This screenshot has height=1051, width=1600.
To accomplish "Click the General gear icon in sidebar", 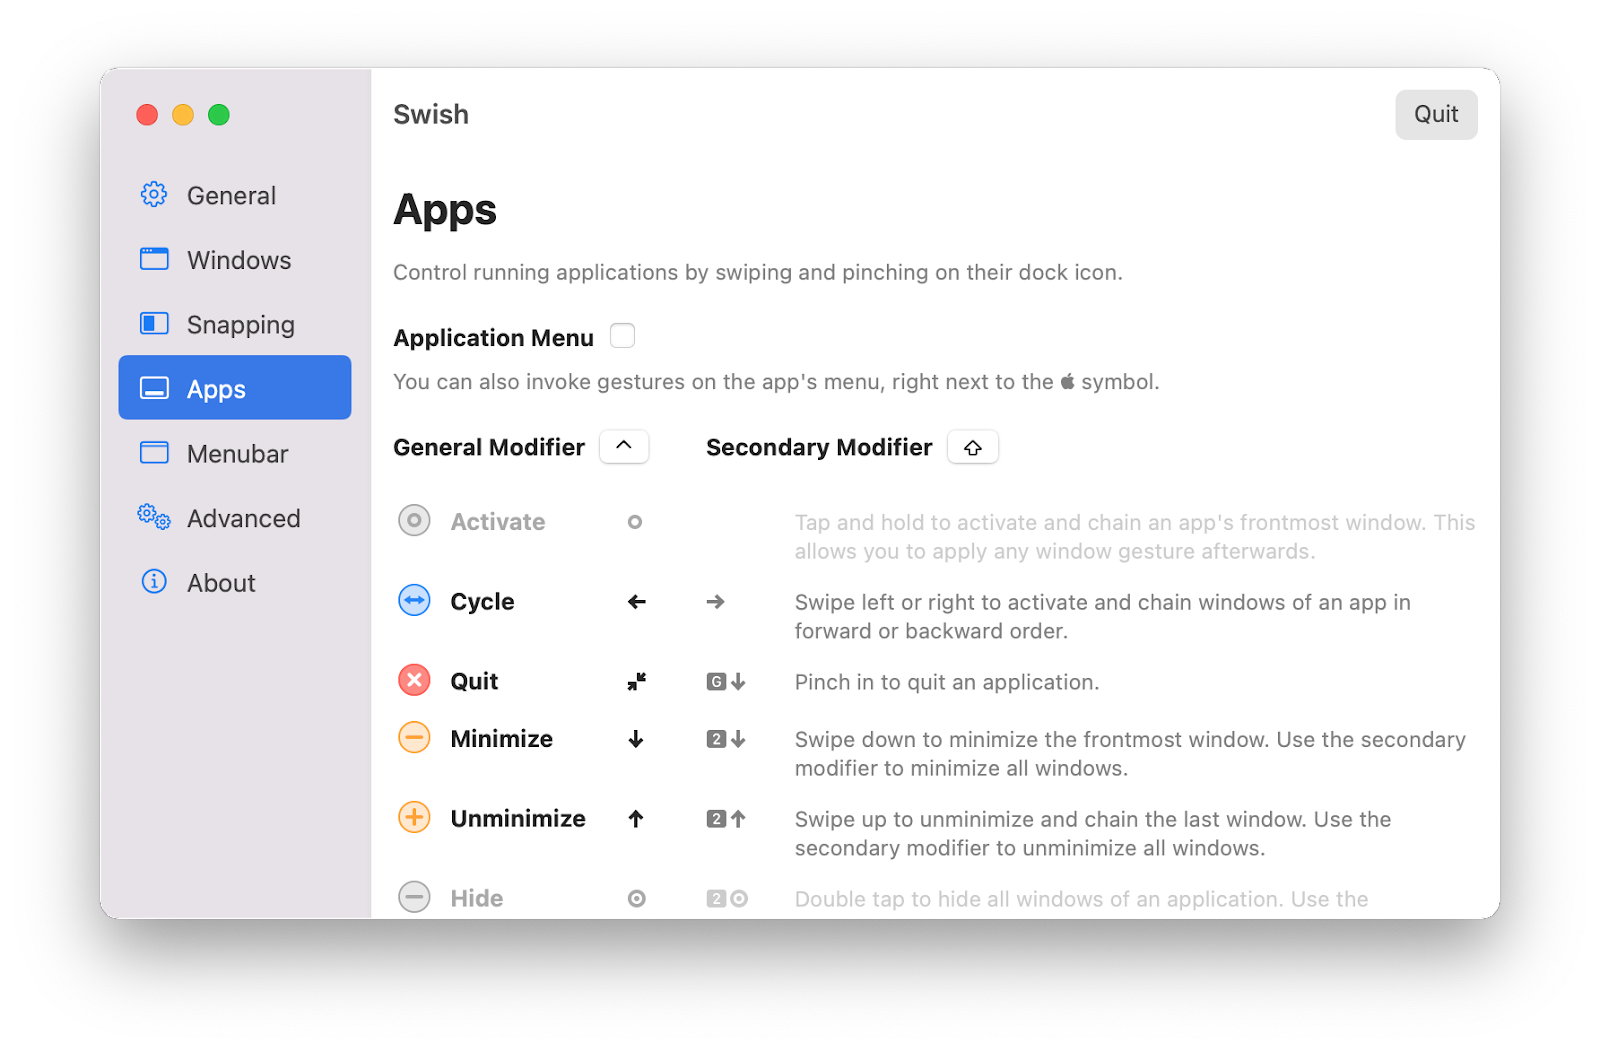I will click(154, 195).
